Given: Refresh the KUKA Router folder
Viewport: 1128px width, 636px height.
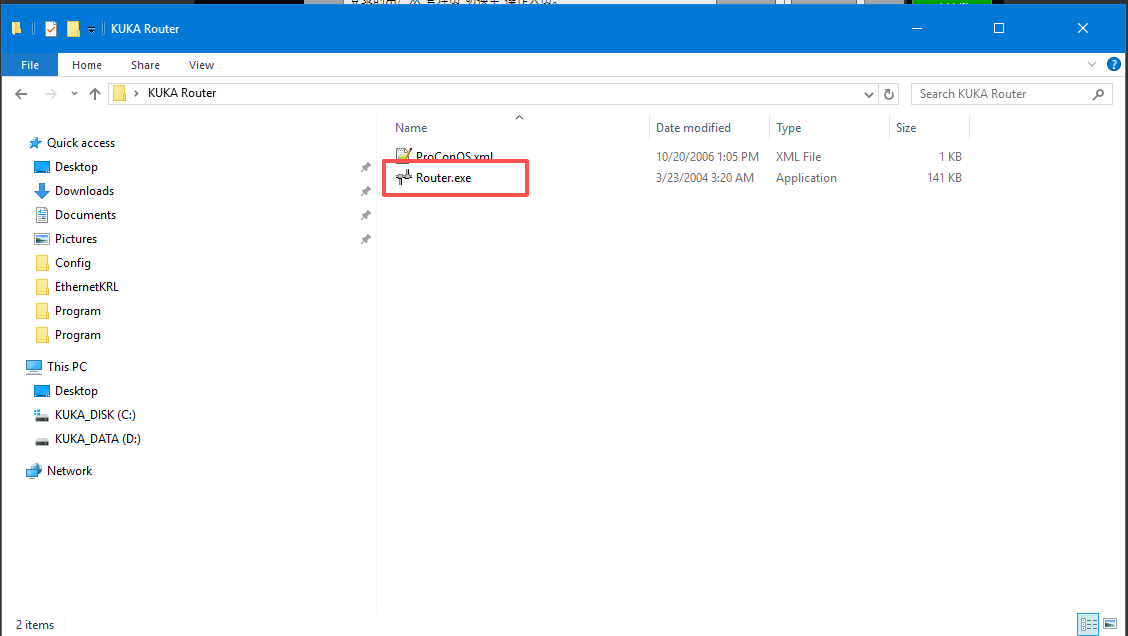Looking at the screenshot, I should pos(888,94).
